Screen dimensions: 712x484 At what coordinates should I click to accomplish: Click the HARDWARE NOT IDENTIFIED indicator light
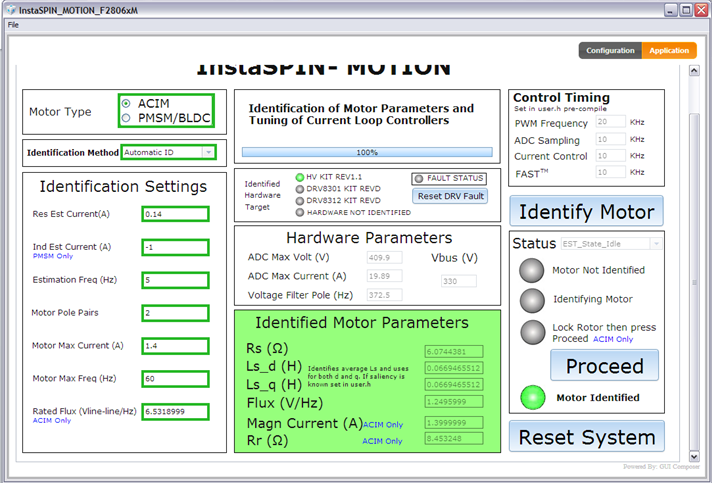pyautogui.click(x=300, y=212)
